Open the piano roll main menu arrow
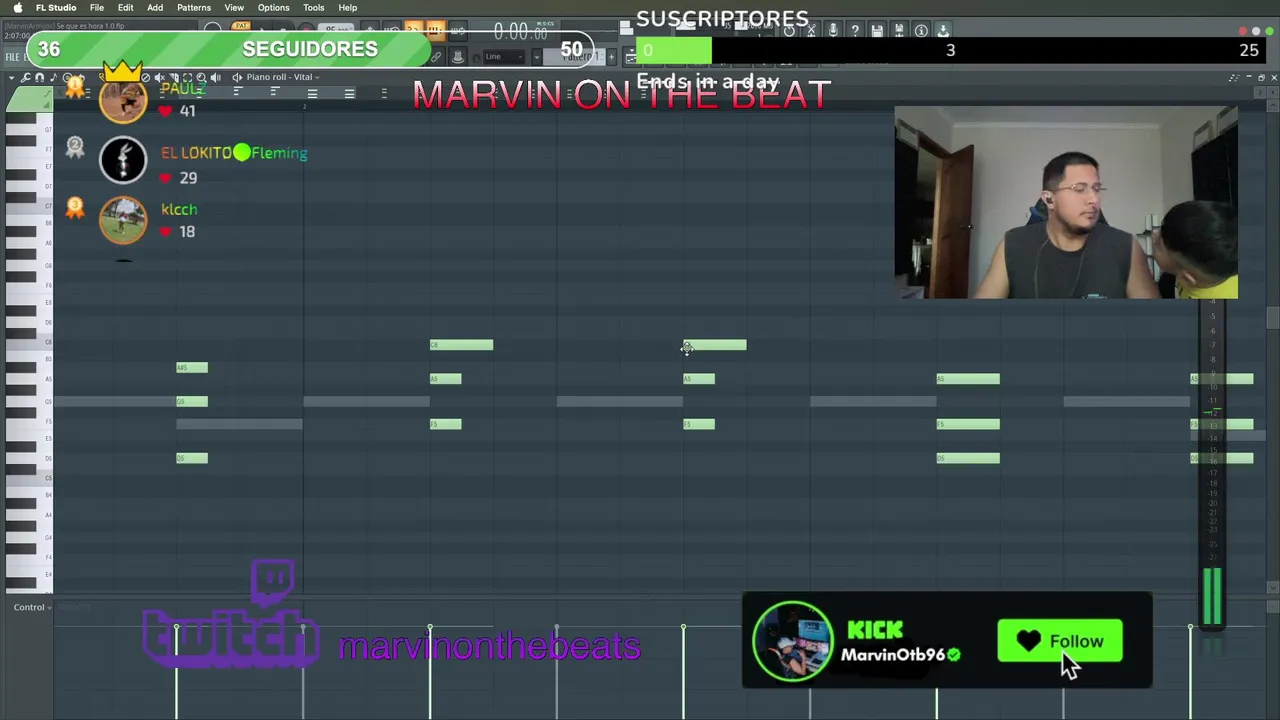Screen dimensions: 1280x720 pos(11,77)
